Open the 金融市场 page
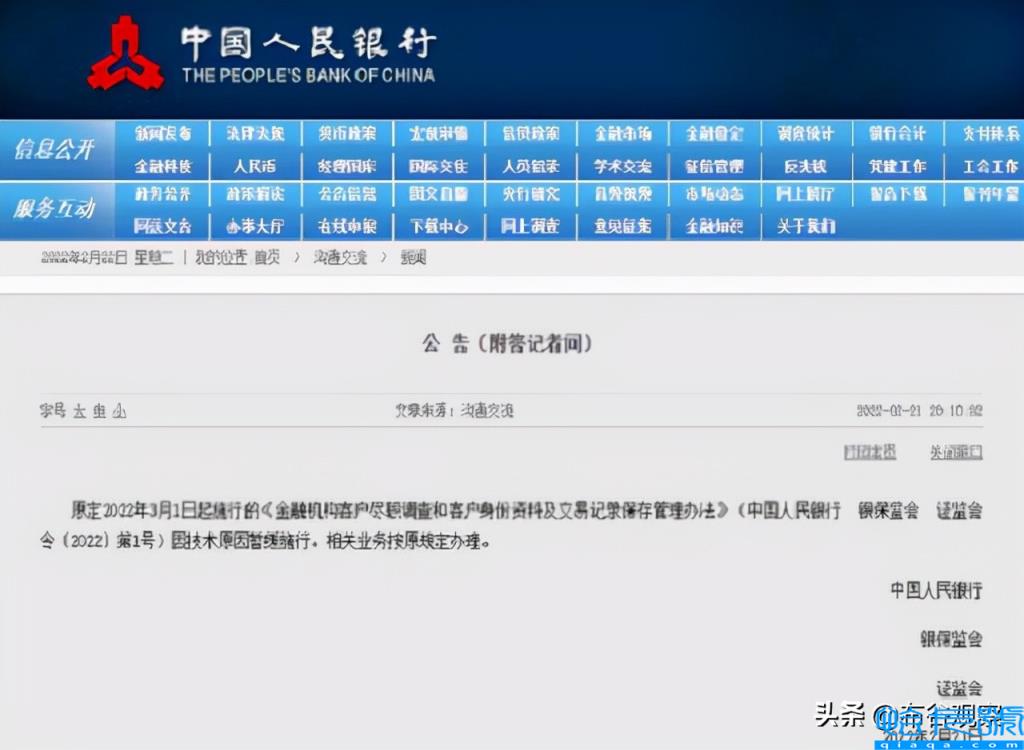 [622, 134]
